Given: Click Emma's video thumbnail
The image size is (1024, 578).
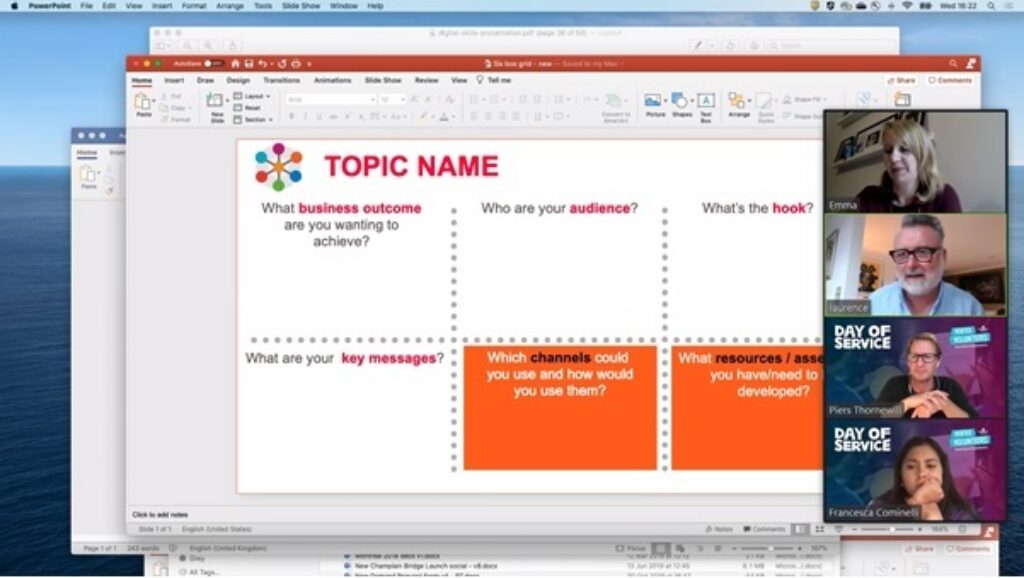Looking at the screenshot, I should pos(916,162).
